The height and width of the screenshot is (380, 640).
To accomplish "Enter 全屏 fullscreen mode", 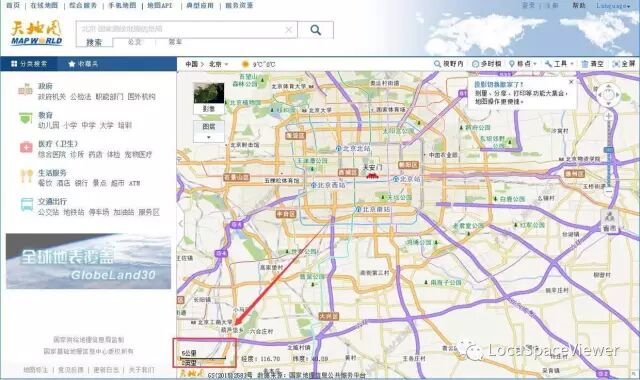I will coord(624,64).
